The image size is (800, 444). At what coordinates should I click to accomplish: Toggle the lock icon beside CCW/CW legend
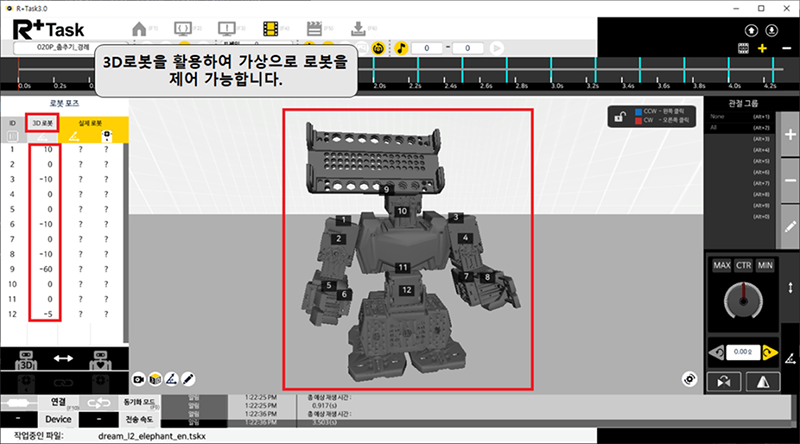click(x=621, y=118)
